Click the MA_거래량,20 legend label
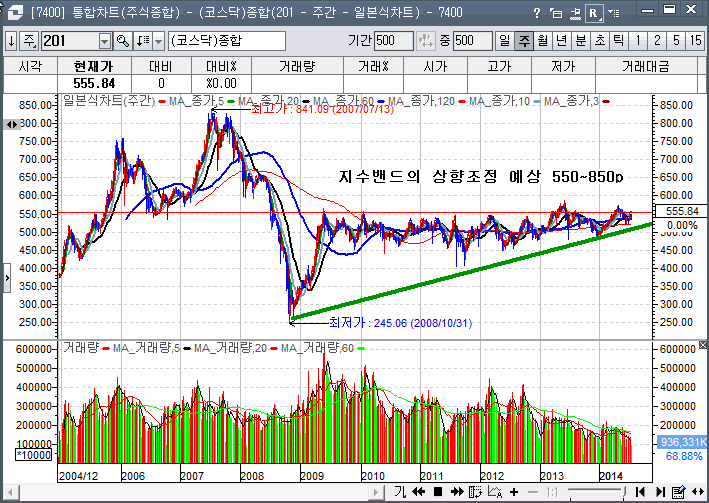Screen dimensions: 709x503 coord(230,348)
